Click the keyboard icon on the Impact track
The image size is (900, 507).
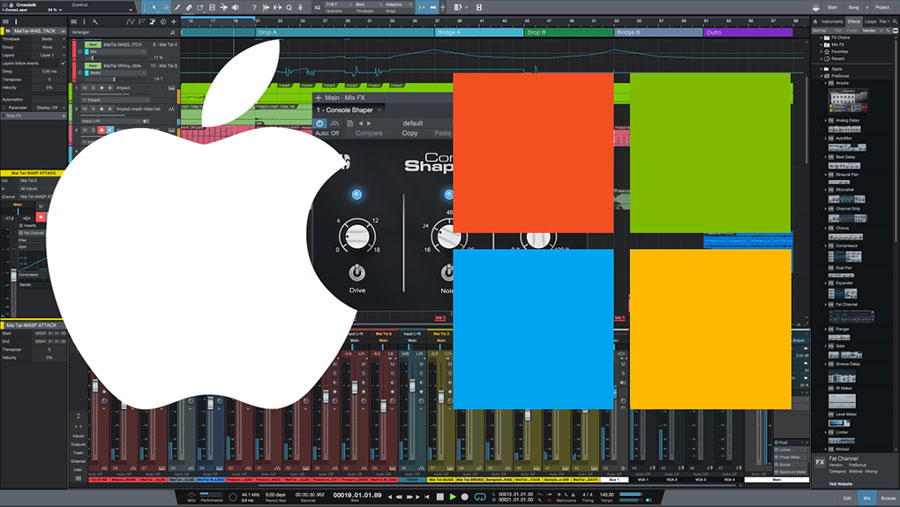pyautogui.click(x=172, y=88)
